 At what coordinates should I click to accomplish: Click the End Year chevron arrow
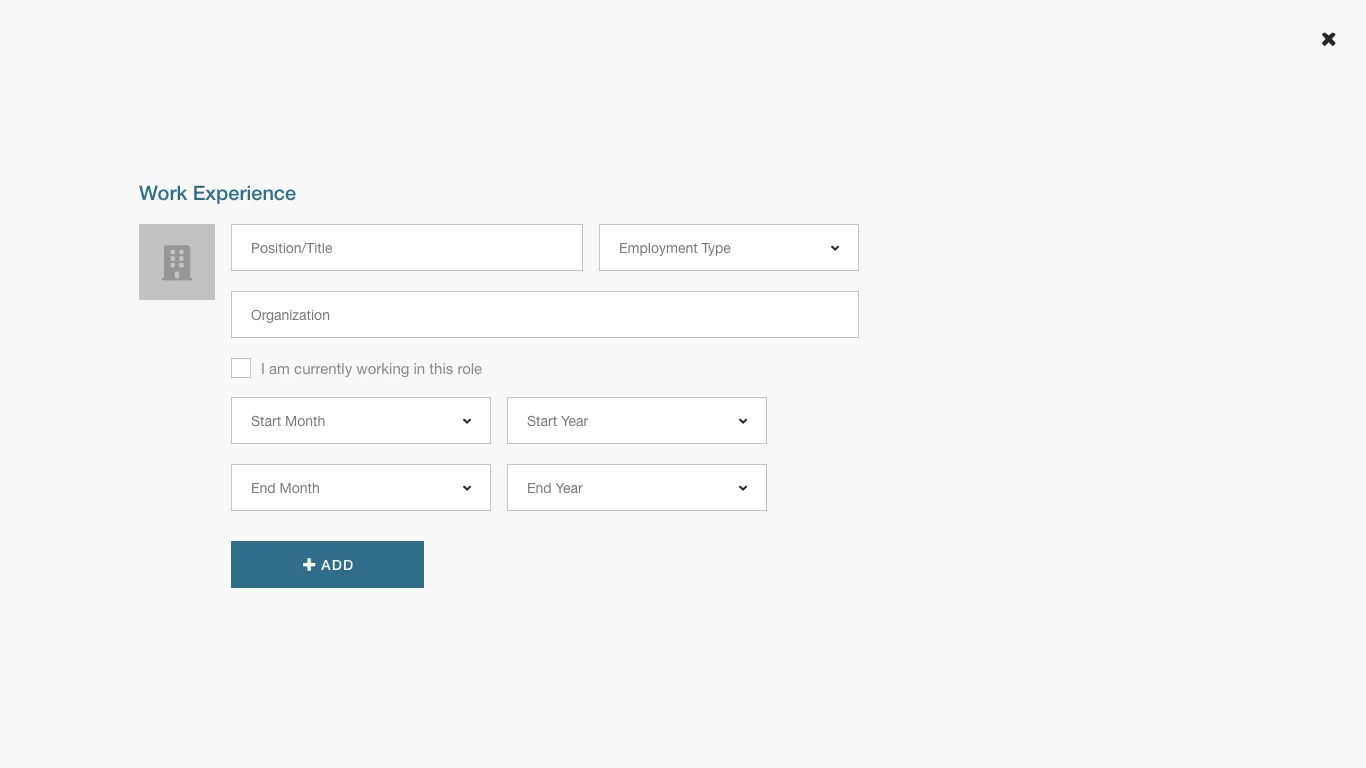coord(743,488)
